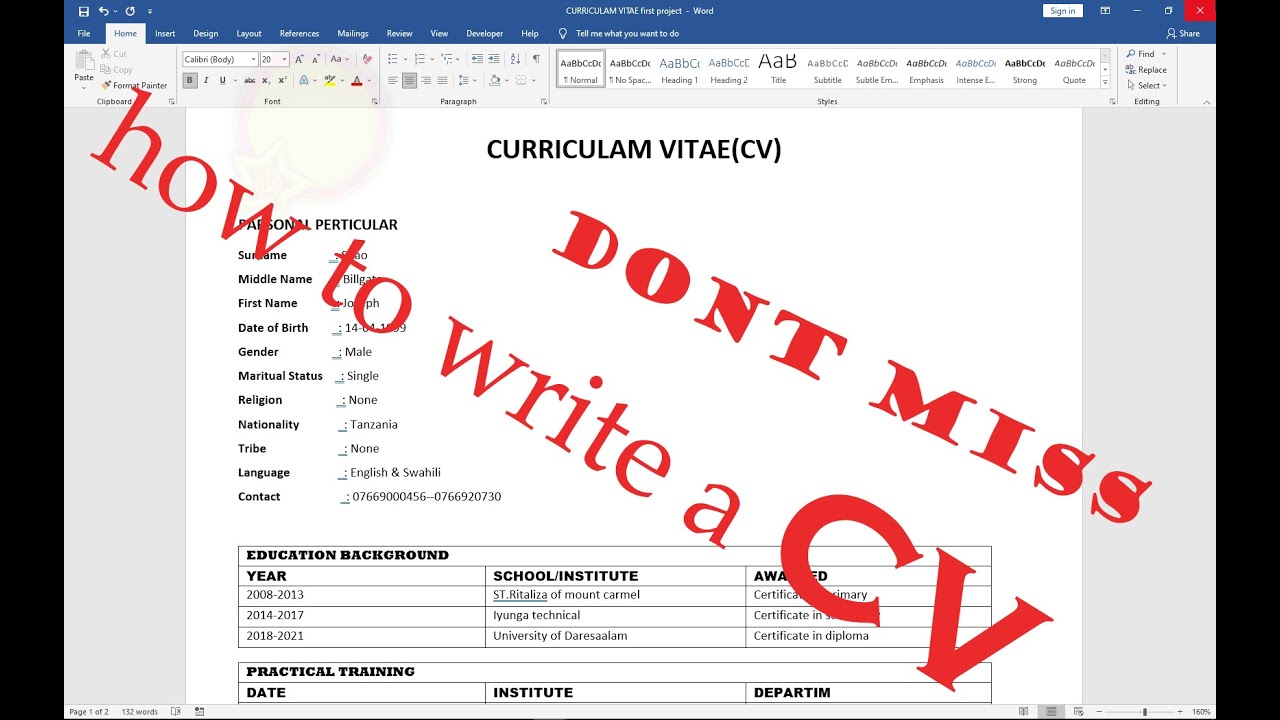Switch to the Mailings tab
The width and height of the screenshot is (1280, 720).
[353, 33]
